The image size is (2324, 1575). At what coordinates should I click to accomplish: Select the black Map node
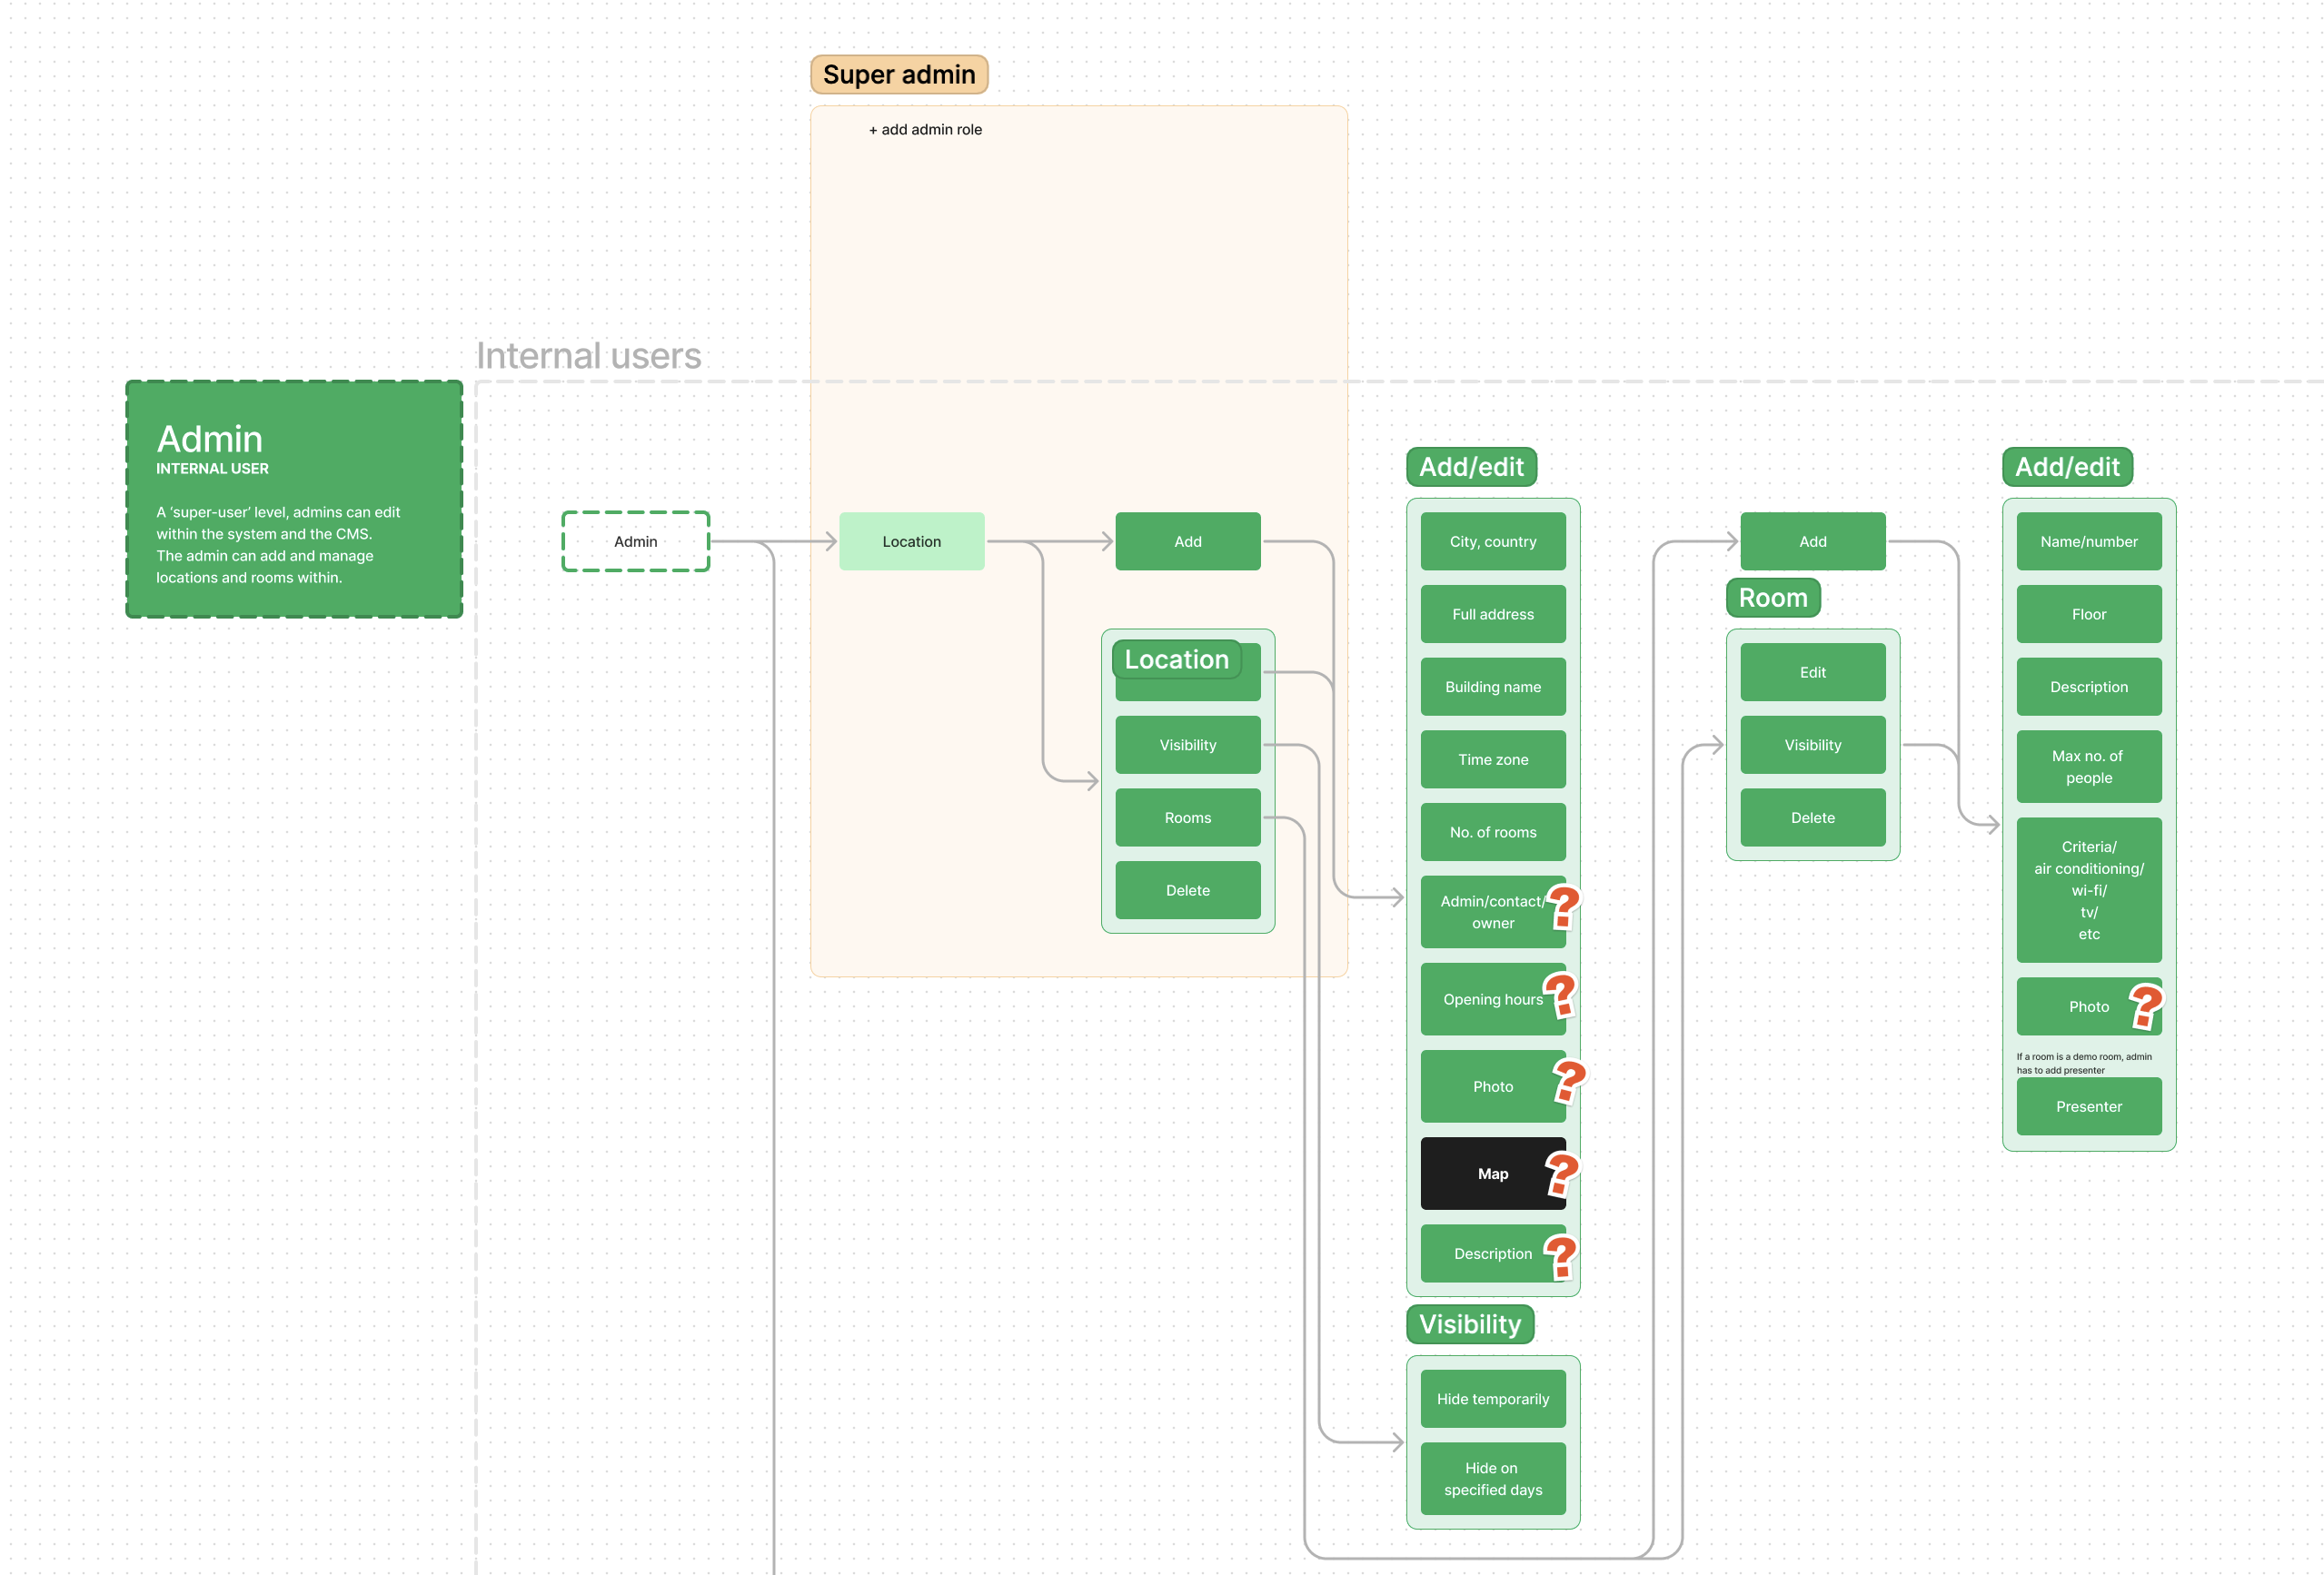(1493, 1173)
